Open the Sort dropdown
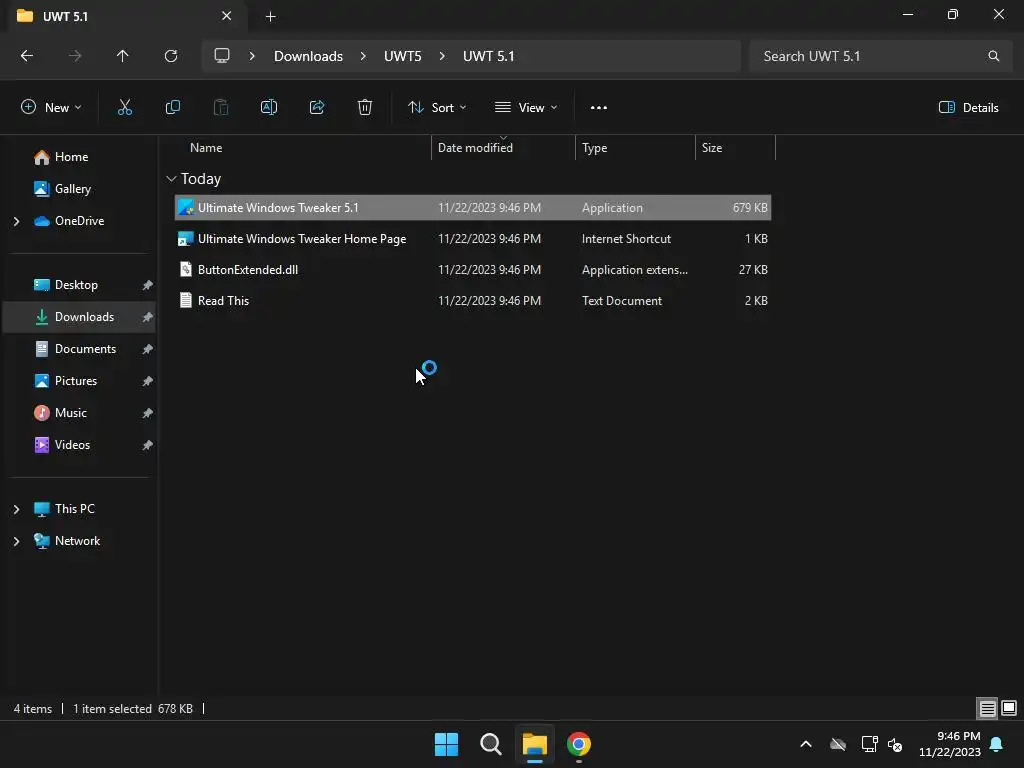The width and height of the screenshot is (1024, 768). (437, 108)
